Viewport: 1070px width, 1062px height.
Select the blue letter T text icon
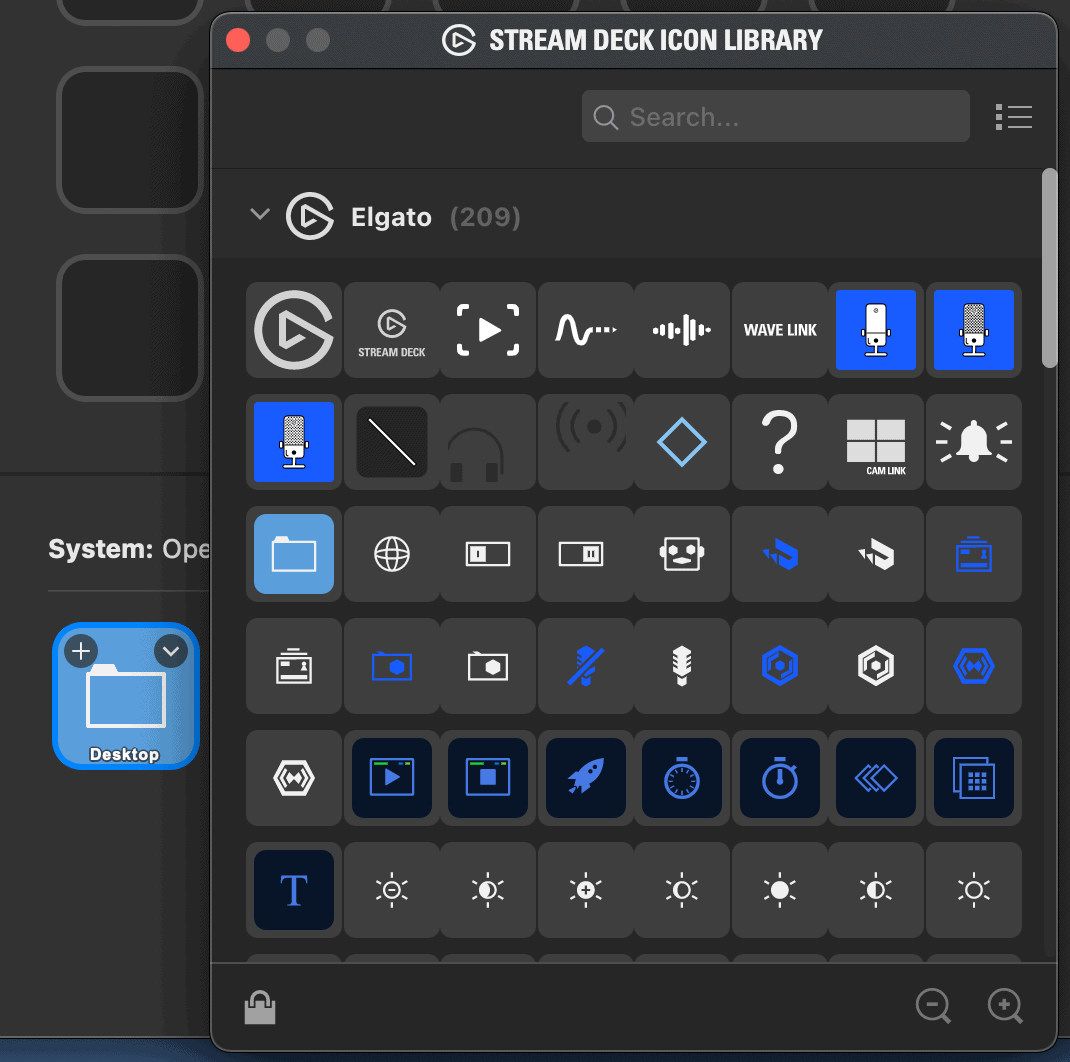[294, 889]
